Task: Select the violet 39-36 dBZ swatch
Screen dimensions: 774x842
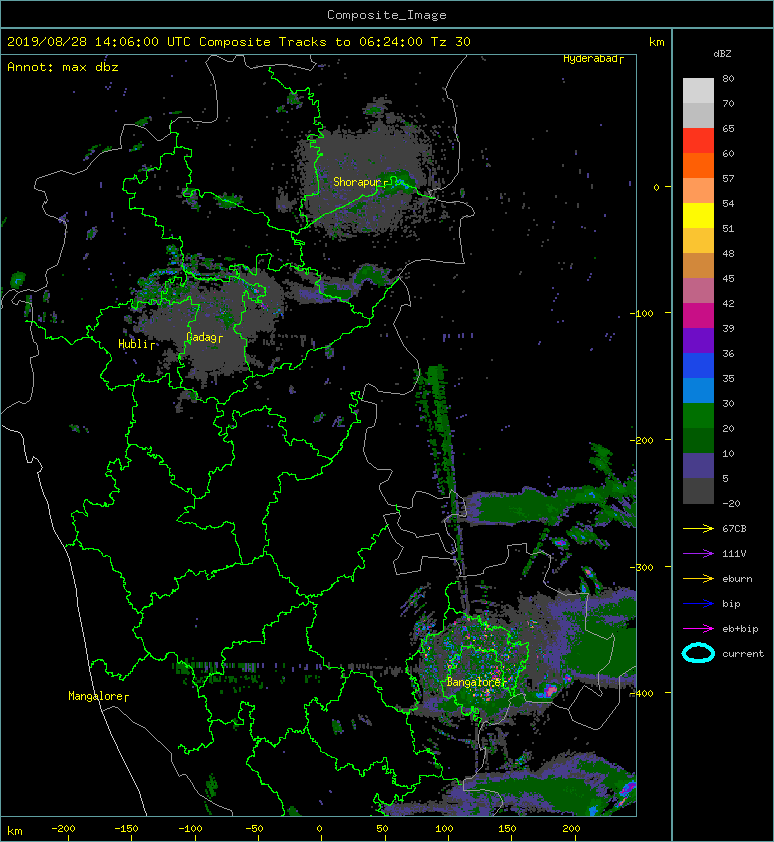Action: pos(698,340)
